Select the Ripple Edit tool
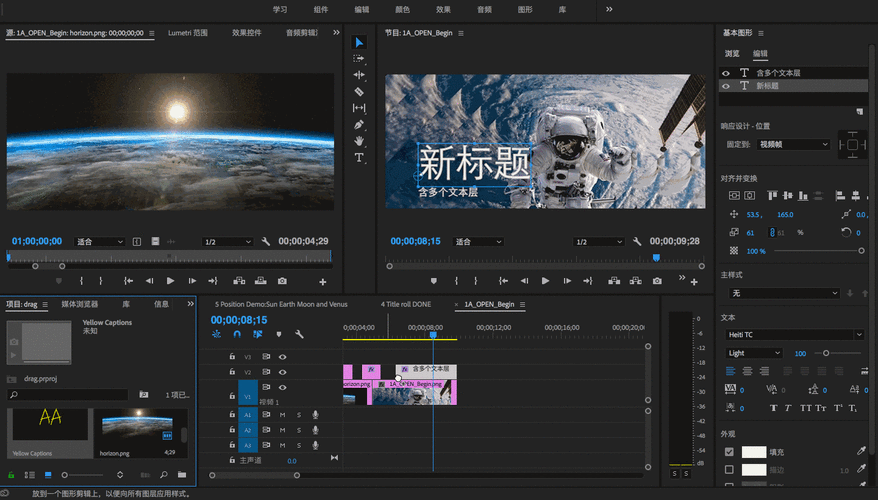The image size is (878, 500). [x=359, y=74]
